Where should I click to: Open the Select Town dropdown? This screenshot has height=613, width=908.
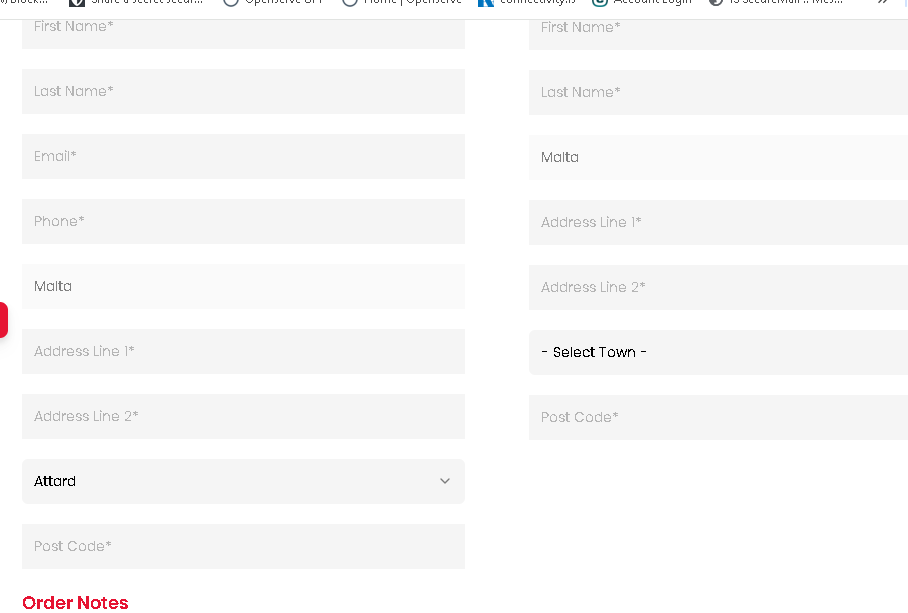pyautogui.click(x=718, y=352)
